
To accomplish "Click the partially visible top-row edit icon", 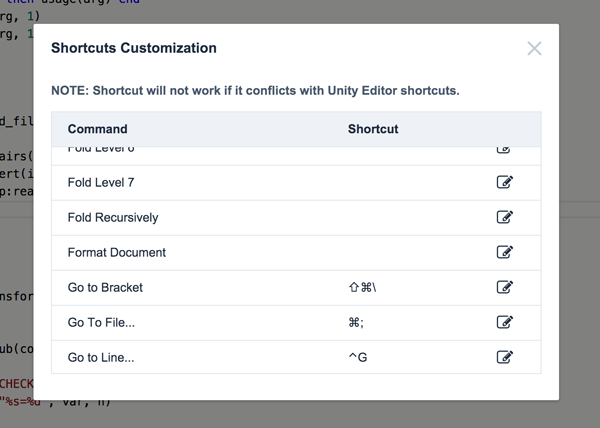I will pyautogui.click(x=503, y=150).
